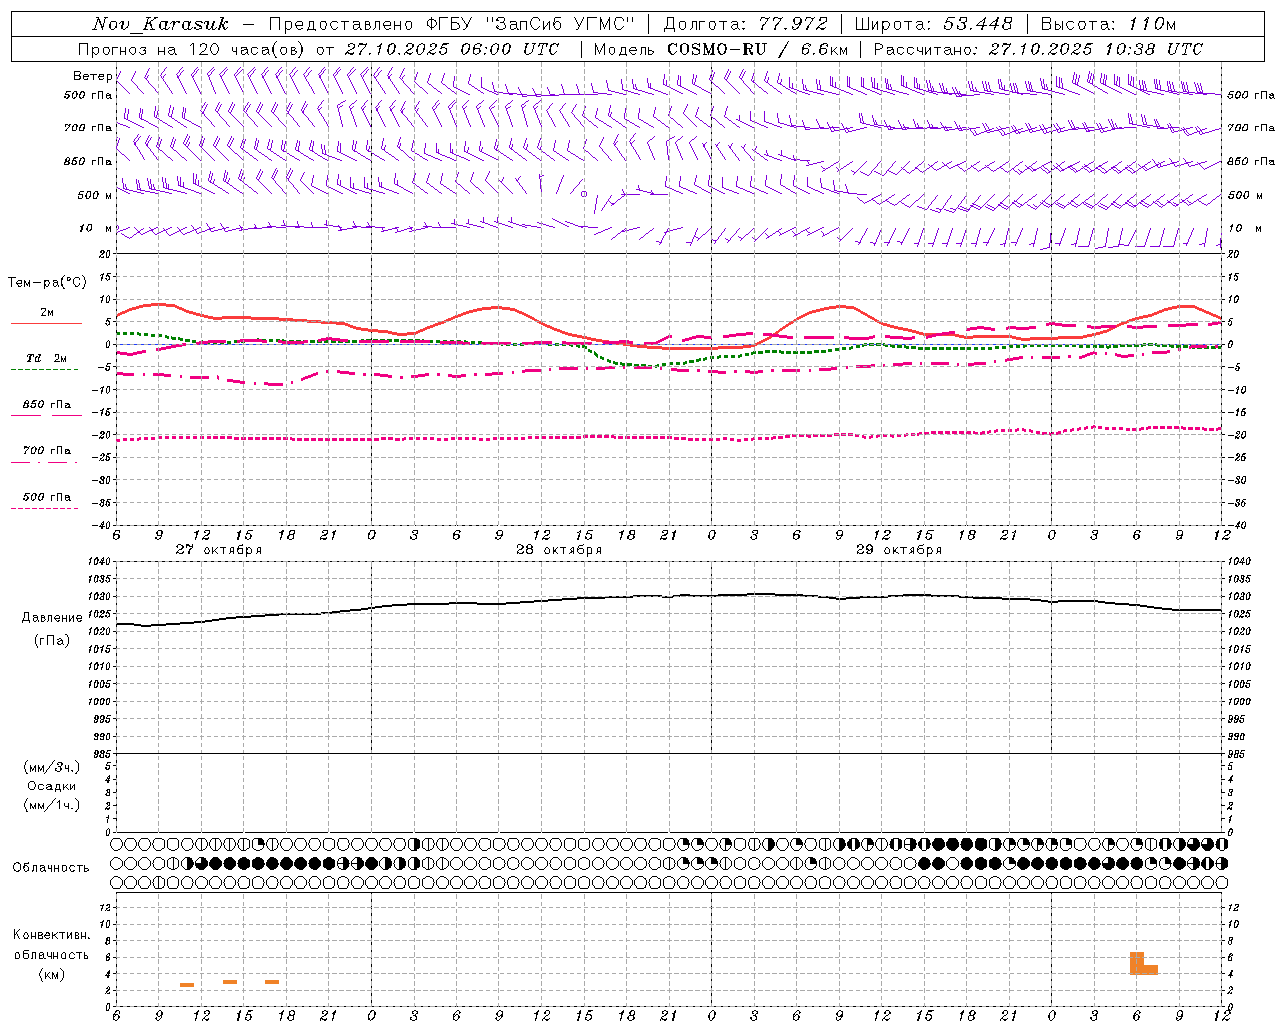
Task: Click the 'Ветер' wind panel label
Action: point(92,76)
